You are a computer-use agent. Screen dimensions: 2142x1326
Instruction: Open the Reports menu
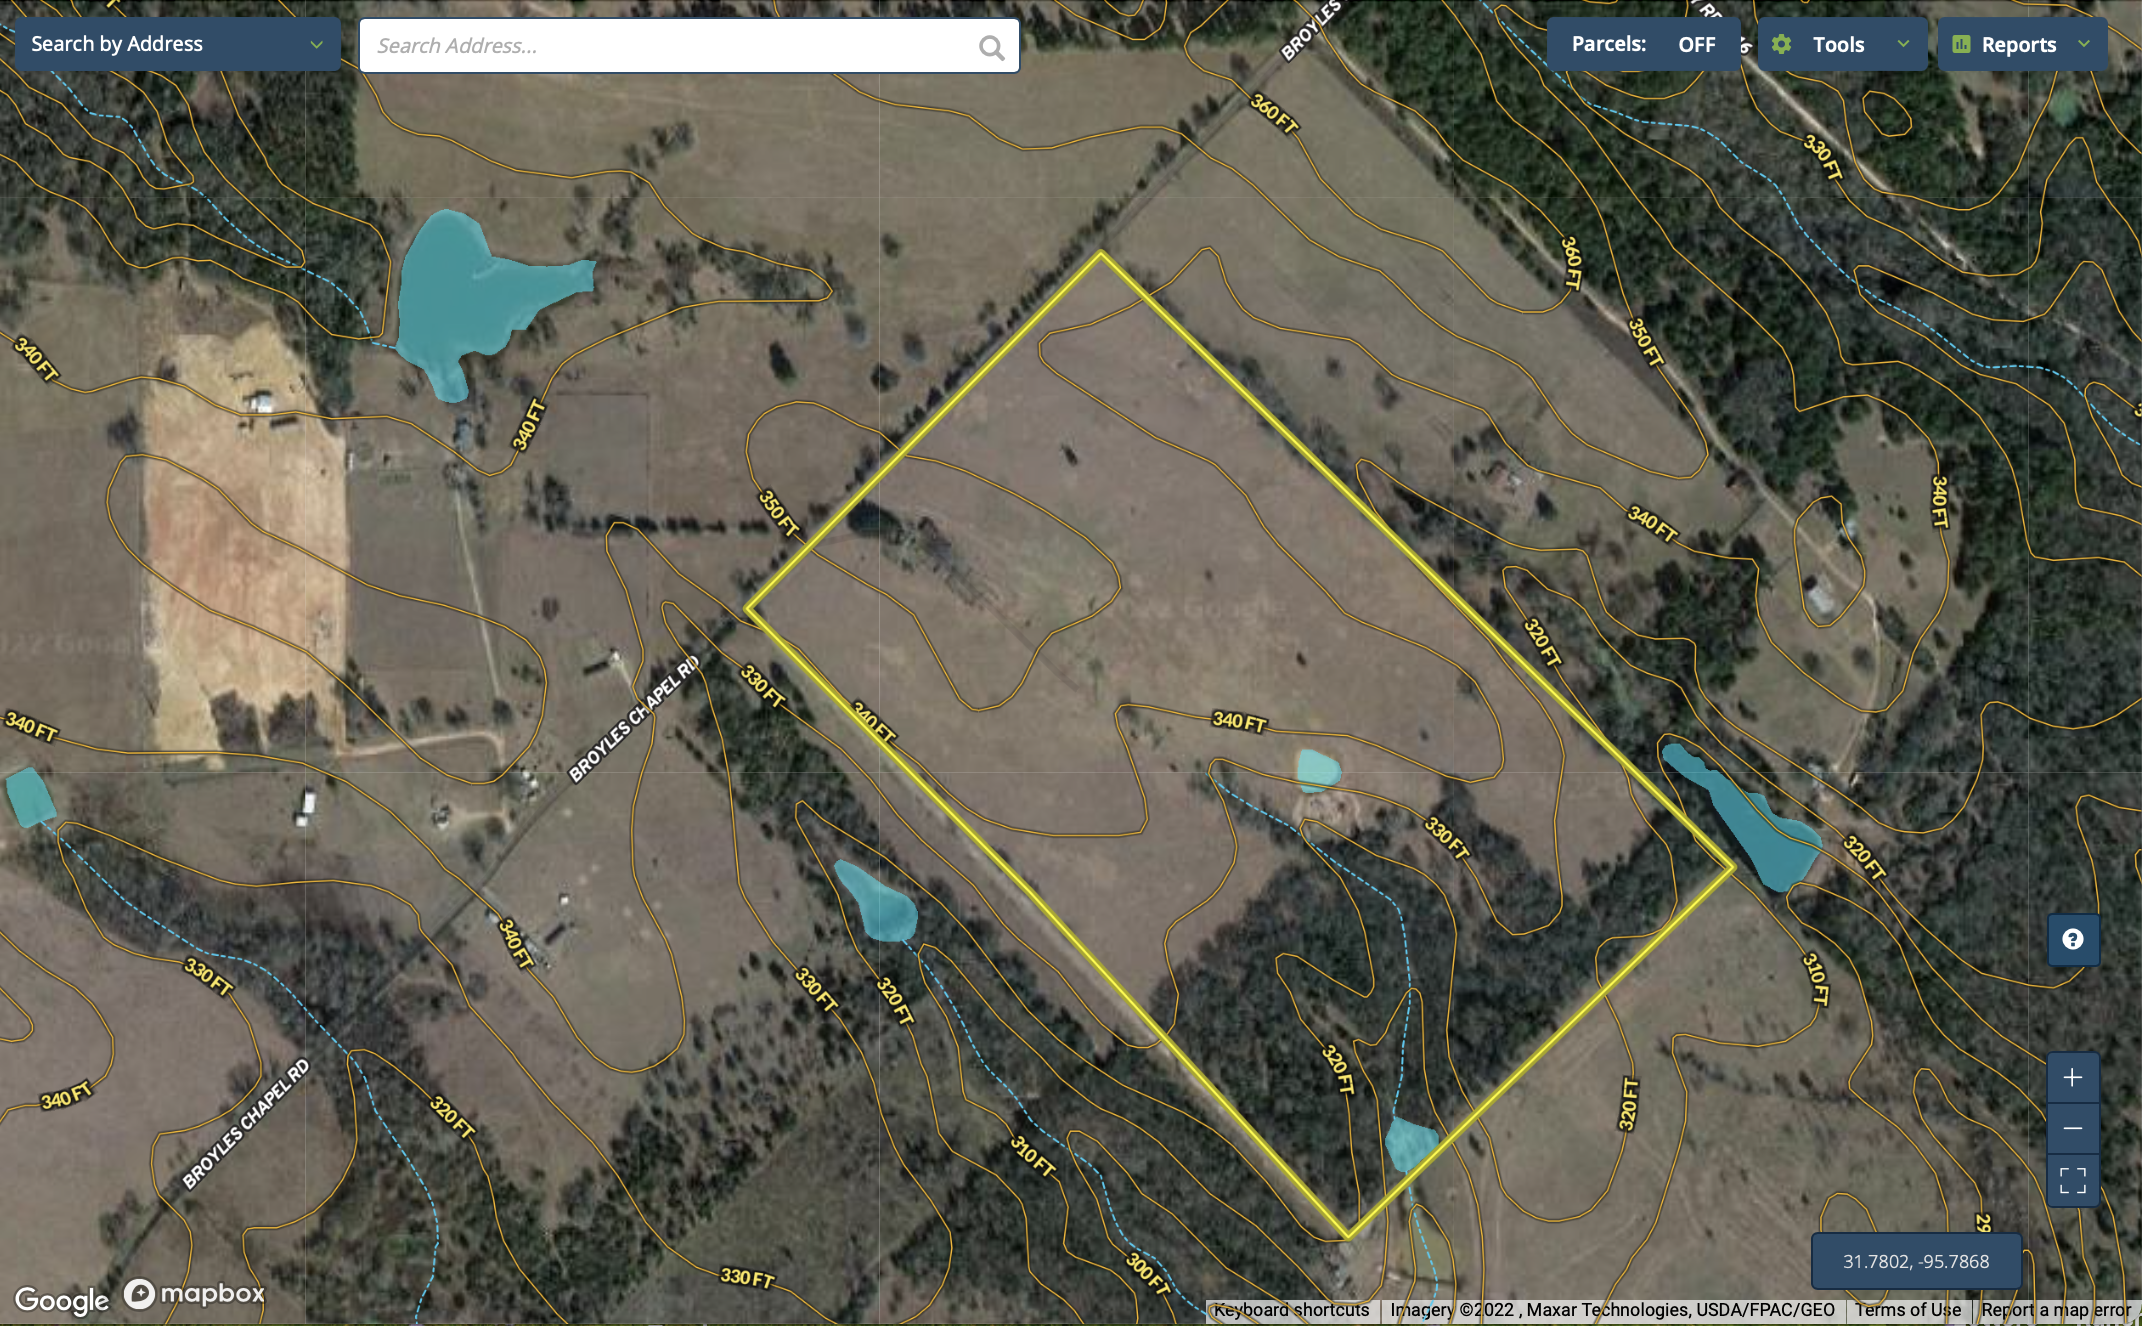[2018, 44]
